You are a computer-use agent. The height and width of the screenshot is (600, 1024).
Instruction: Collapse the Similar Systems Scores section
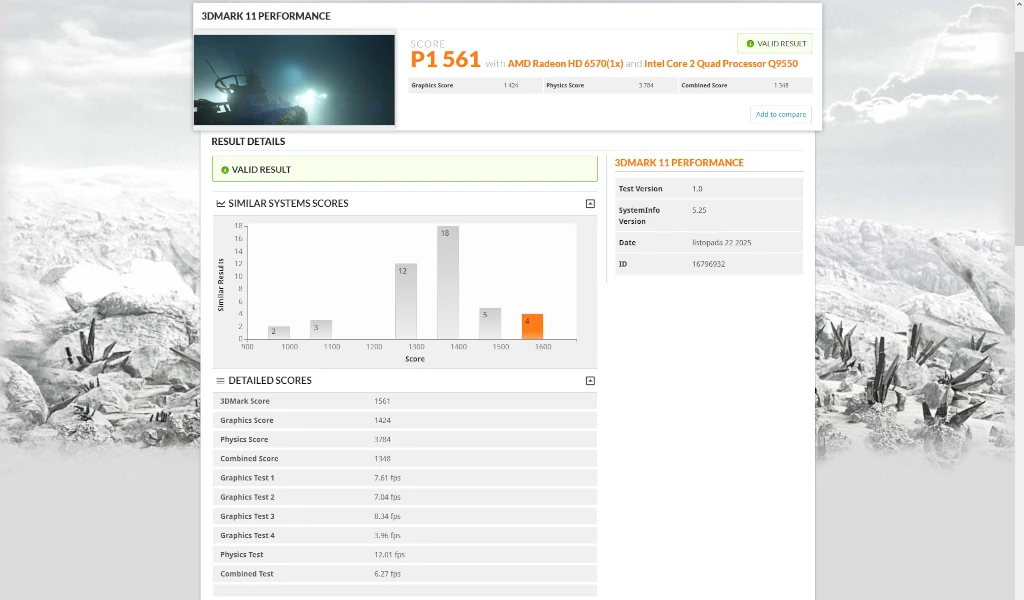click(x=590, y=204)
